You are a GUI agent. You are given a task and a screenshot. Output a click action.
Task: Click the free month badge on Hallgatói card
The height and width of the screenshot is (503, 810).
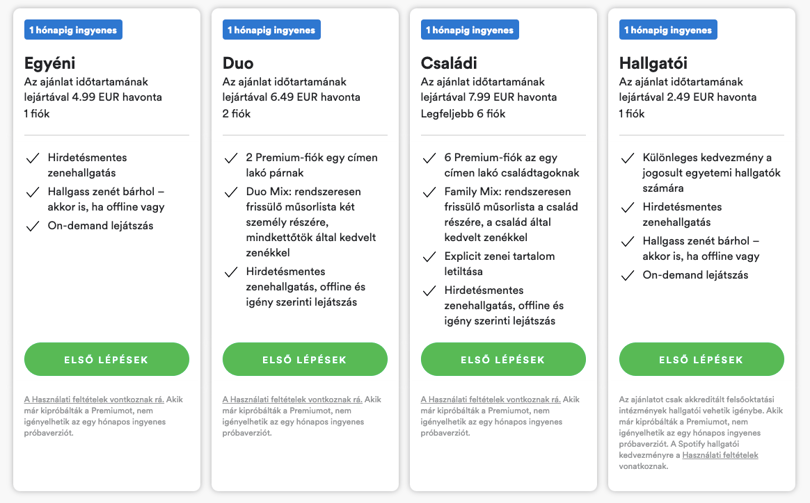click(x=668, y=29)
